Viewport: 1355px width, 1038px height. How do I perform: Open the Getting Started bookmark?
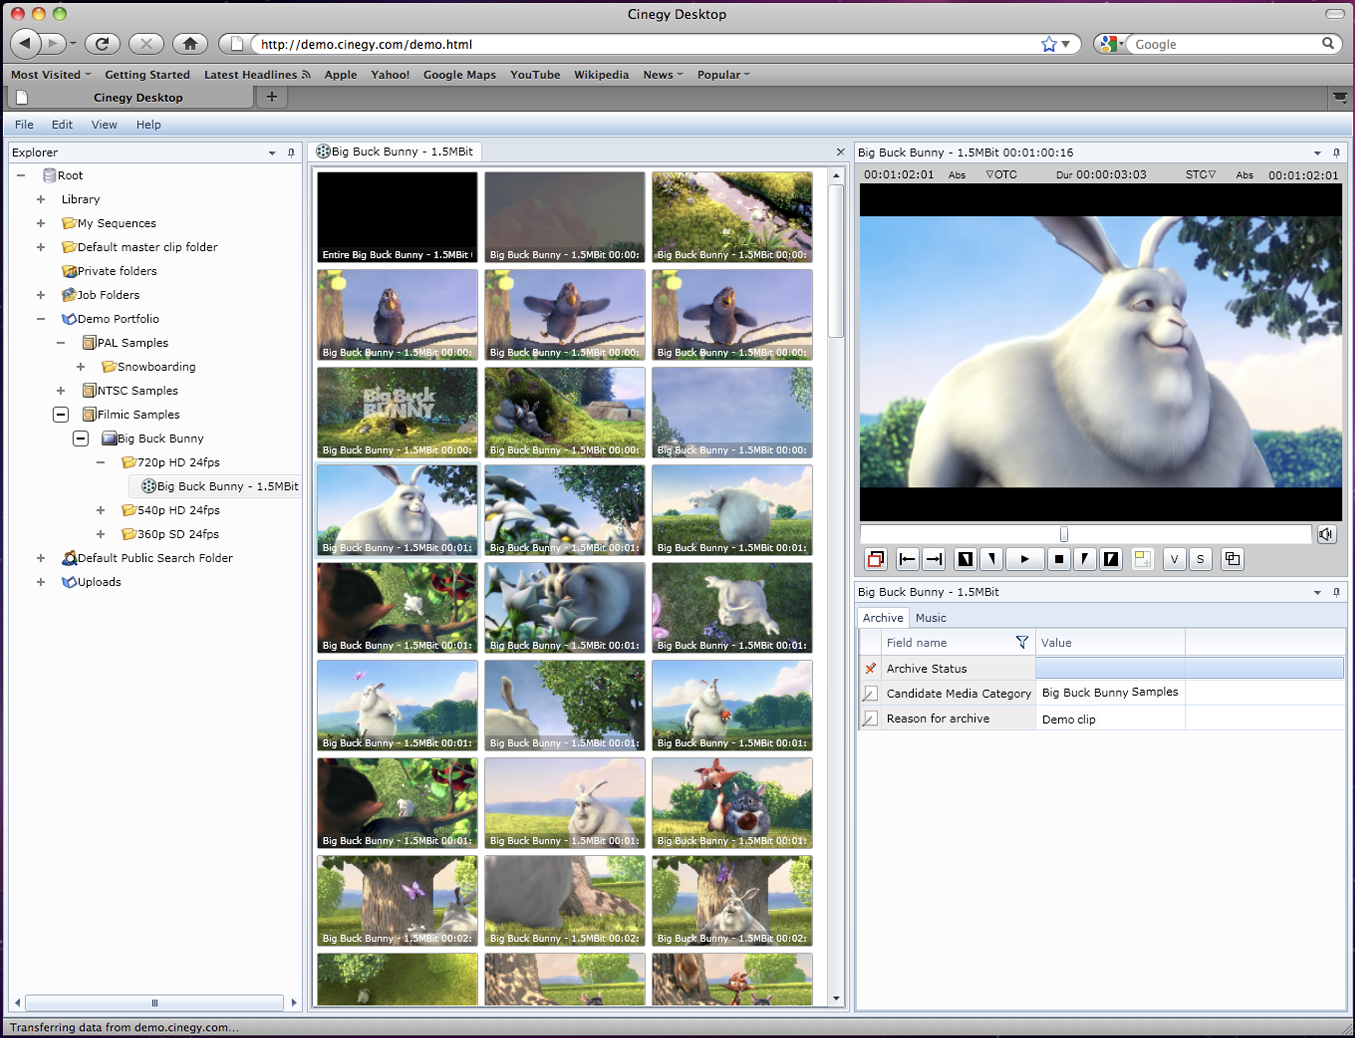[x=147, y=75]
